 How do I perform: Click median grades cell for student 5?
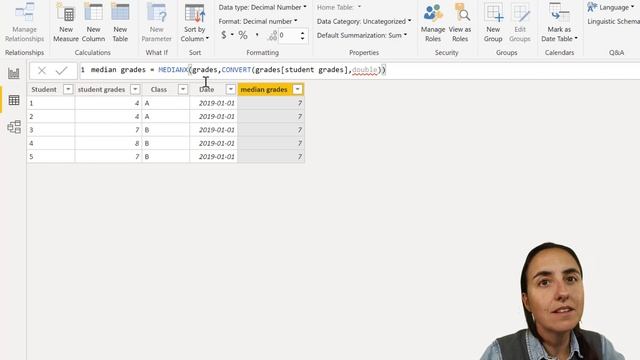pos(271,157)
